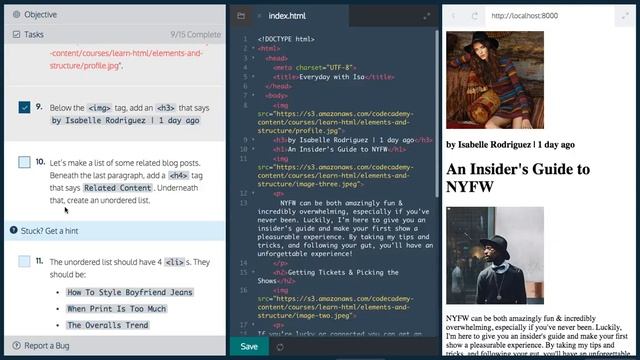Click the When Print Is Too Much item

pyautogui.click(x=117, y=309)
